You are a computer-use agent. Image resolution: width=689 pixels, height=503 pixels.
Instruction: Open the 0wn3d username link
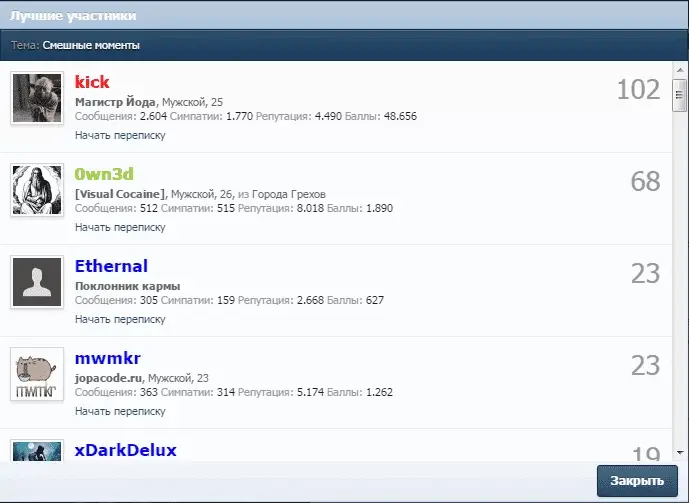click(104, 174)
